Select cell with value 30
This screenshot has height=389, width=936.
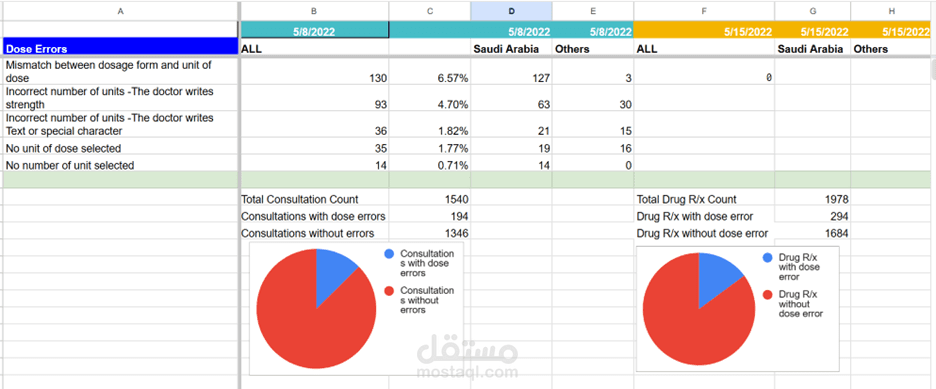coord(593,98)
